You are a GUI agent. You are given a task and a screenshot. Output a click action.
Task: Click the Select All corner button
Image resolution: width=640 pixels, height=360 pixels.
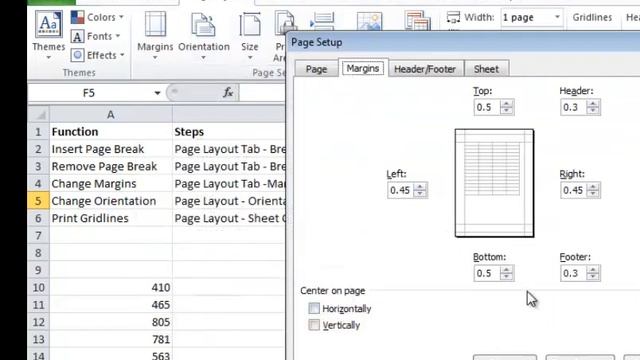tap(39, 115)
